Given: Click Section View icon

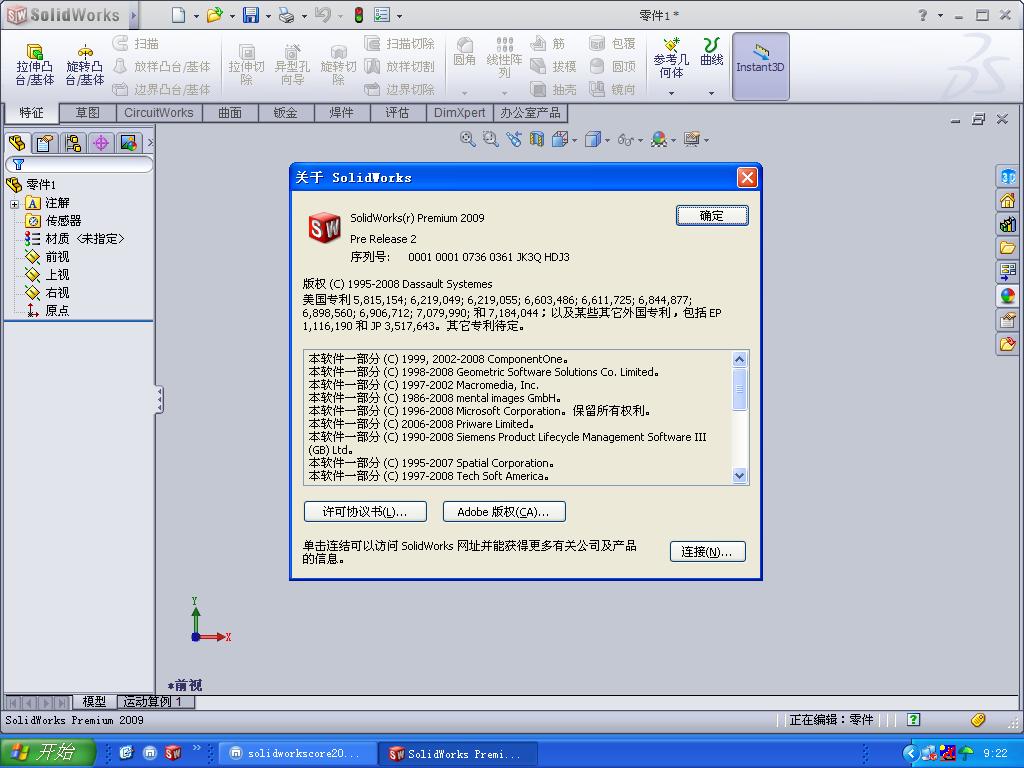Looking at the screenshot, I should (537, 139).
